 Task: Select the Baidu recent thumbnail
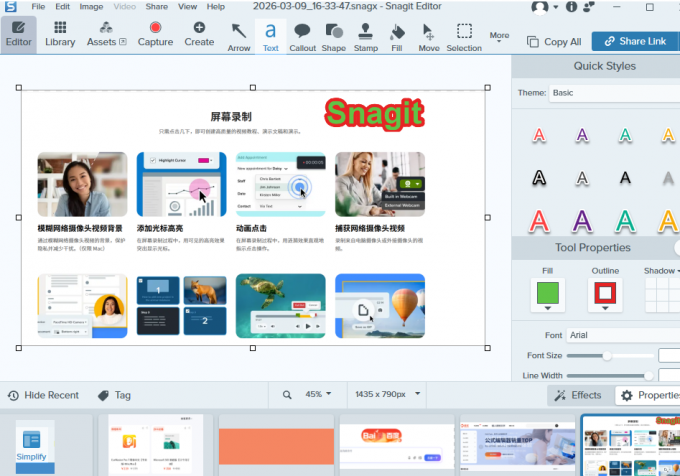tap(397, 447)
